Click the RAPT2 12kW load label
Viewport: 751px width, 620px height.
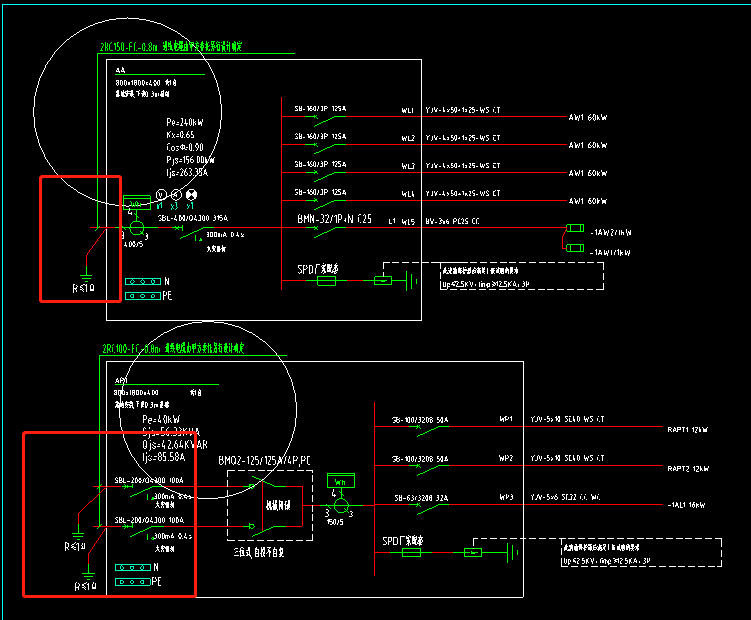pyautogui.click(x=688, y=469)
